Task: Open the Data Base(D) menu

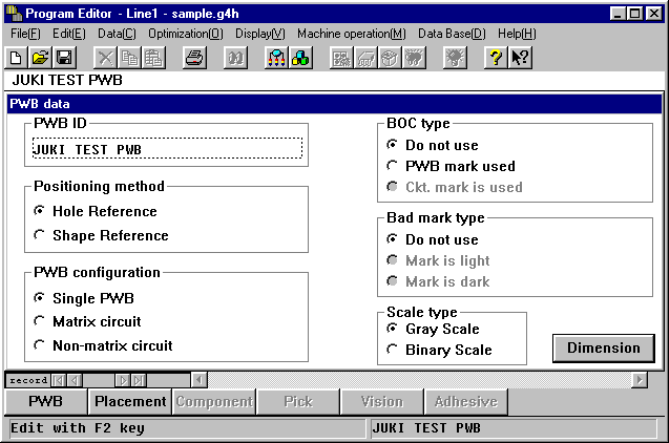Action: (452, 34)
